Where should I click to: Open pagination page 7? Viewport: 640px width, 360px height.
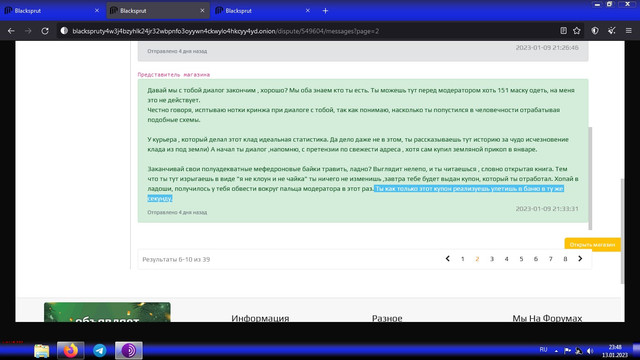(x=551, y=259)
